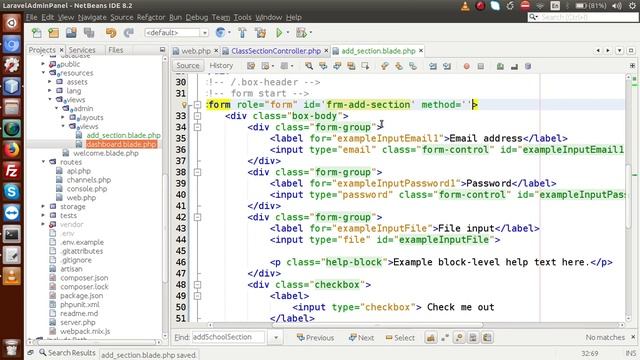Expand the storage folder node

[43, 207]
